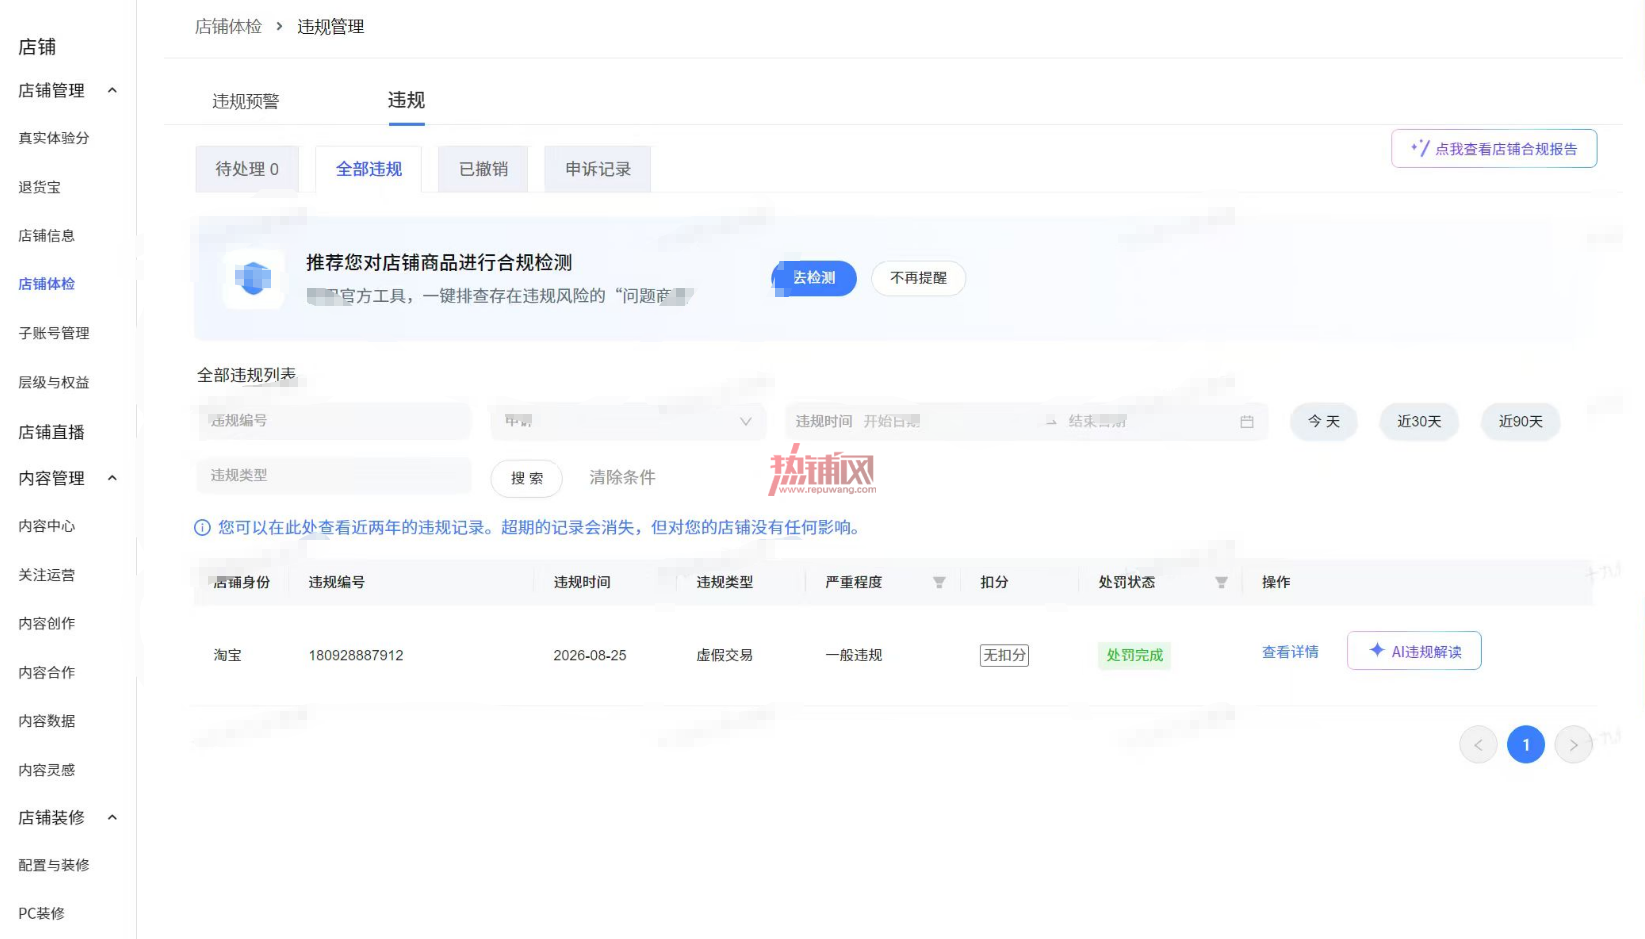
Task: Open 点我查看店铺合规报告 button
Action: [1494, 149]
